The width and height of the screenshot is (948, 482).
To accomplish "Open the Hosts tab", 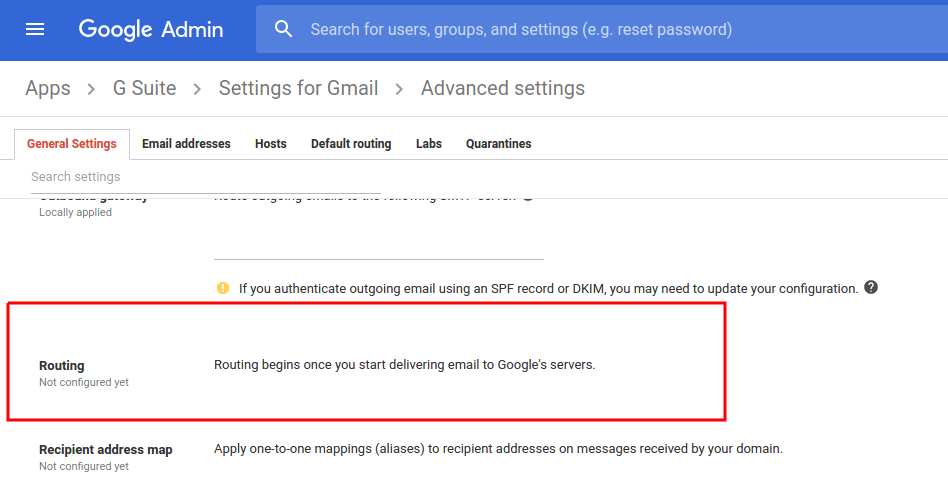I will 270,144.
